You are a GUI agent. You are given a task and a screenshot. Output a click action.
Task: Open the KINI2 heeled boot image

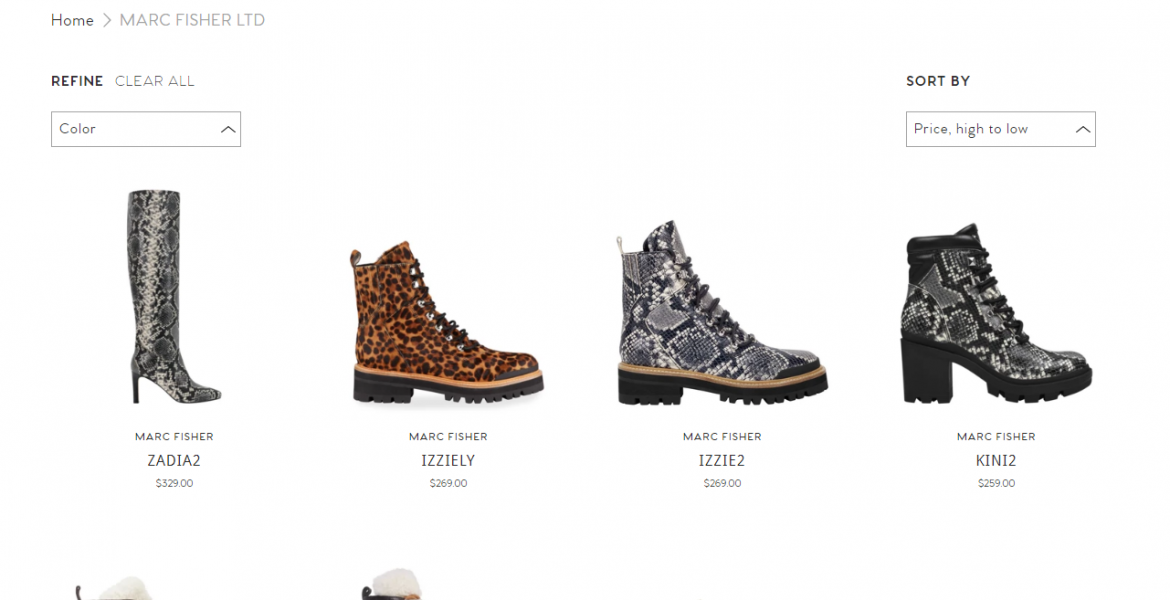[997, 313]
